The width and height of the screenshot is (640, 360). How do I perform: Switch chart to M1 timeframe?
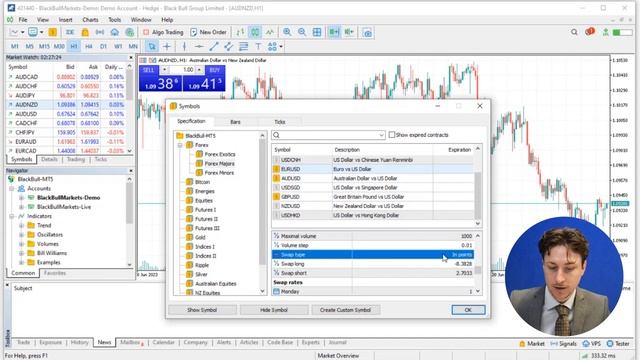(x=15, y=47)
